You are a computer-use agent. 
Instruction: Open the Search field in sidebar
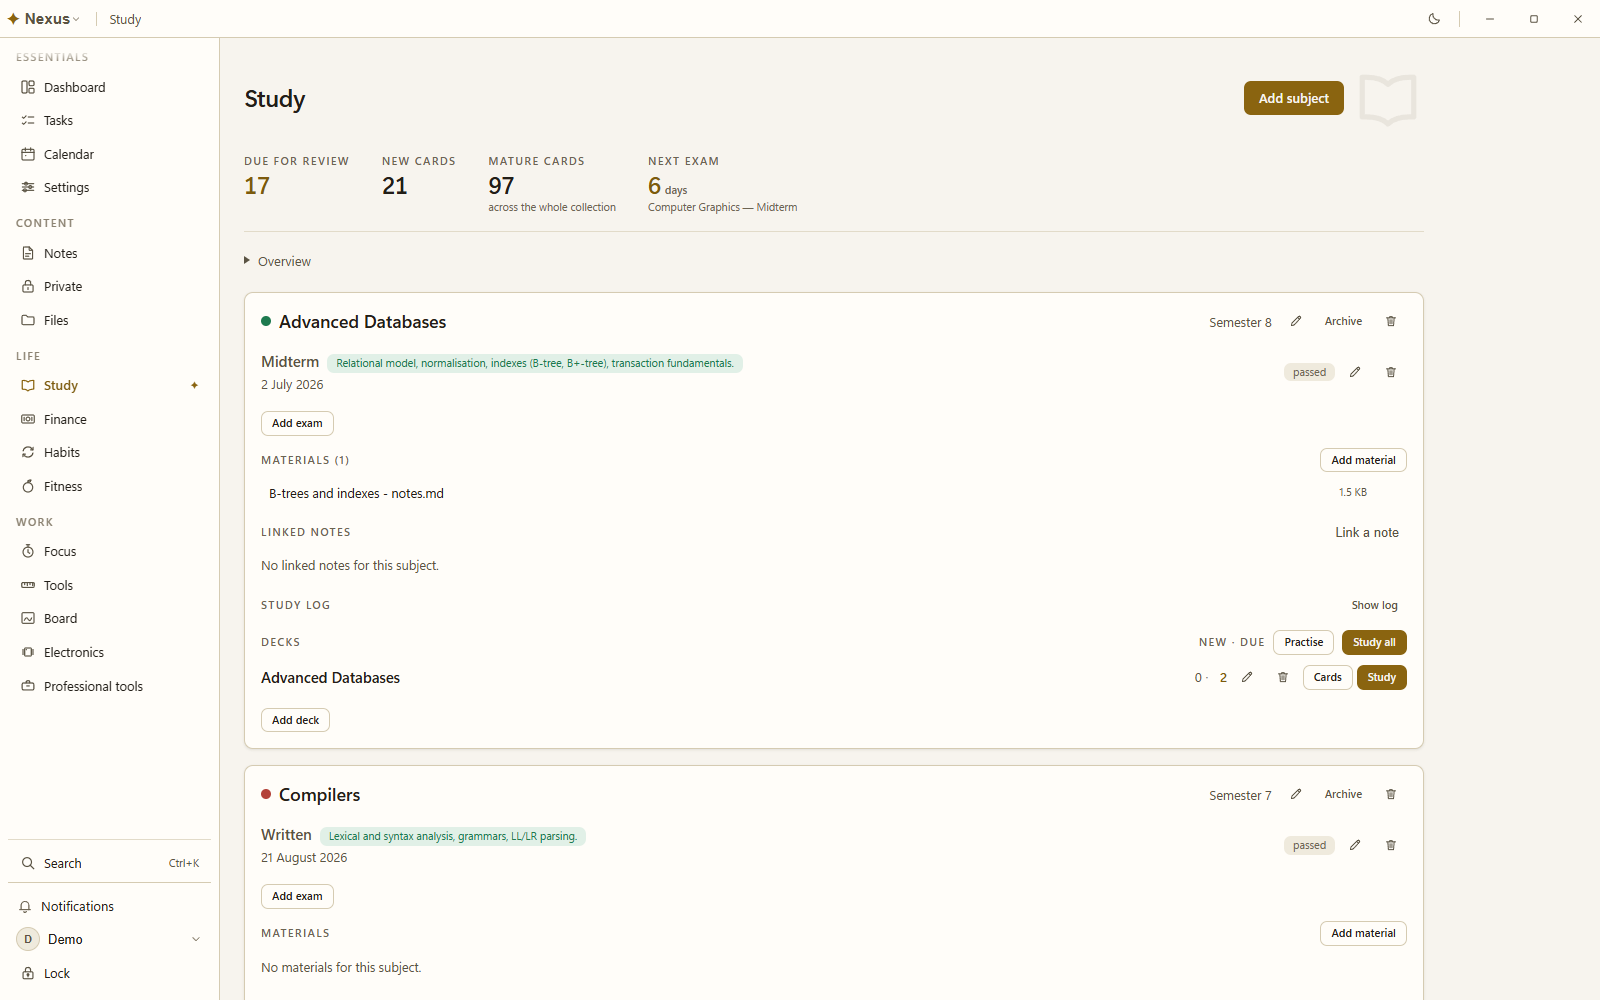pos(109,863)
